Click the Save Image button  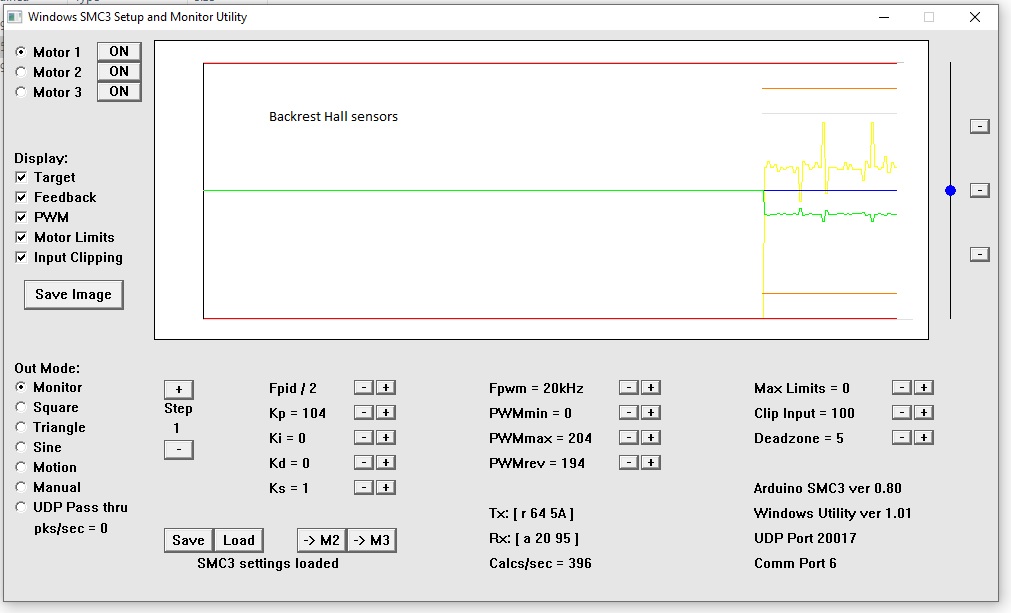tap(73, 295)
